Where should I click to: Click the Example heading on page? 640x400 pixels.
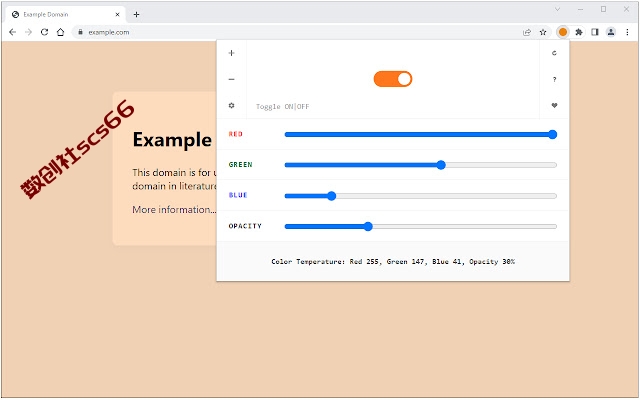pyautogui.click(x=172, y=140)
